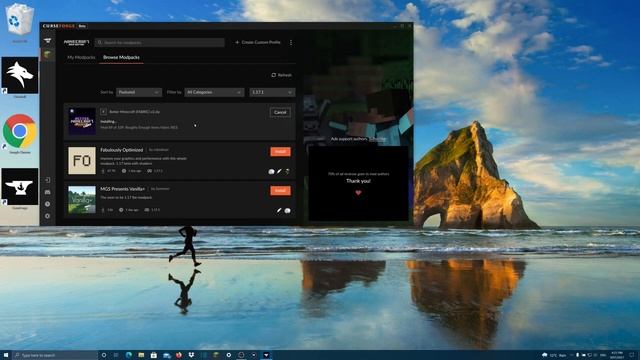The width and height of the screenshot is (640, 360).
Task: Open the 1.17.1 game version dropdown
Action: click(272, 93)
